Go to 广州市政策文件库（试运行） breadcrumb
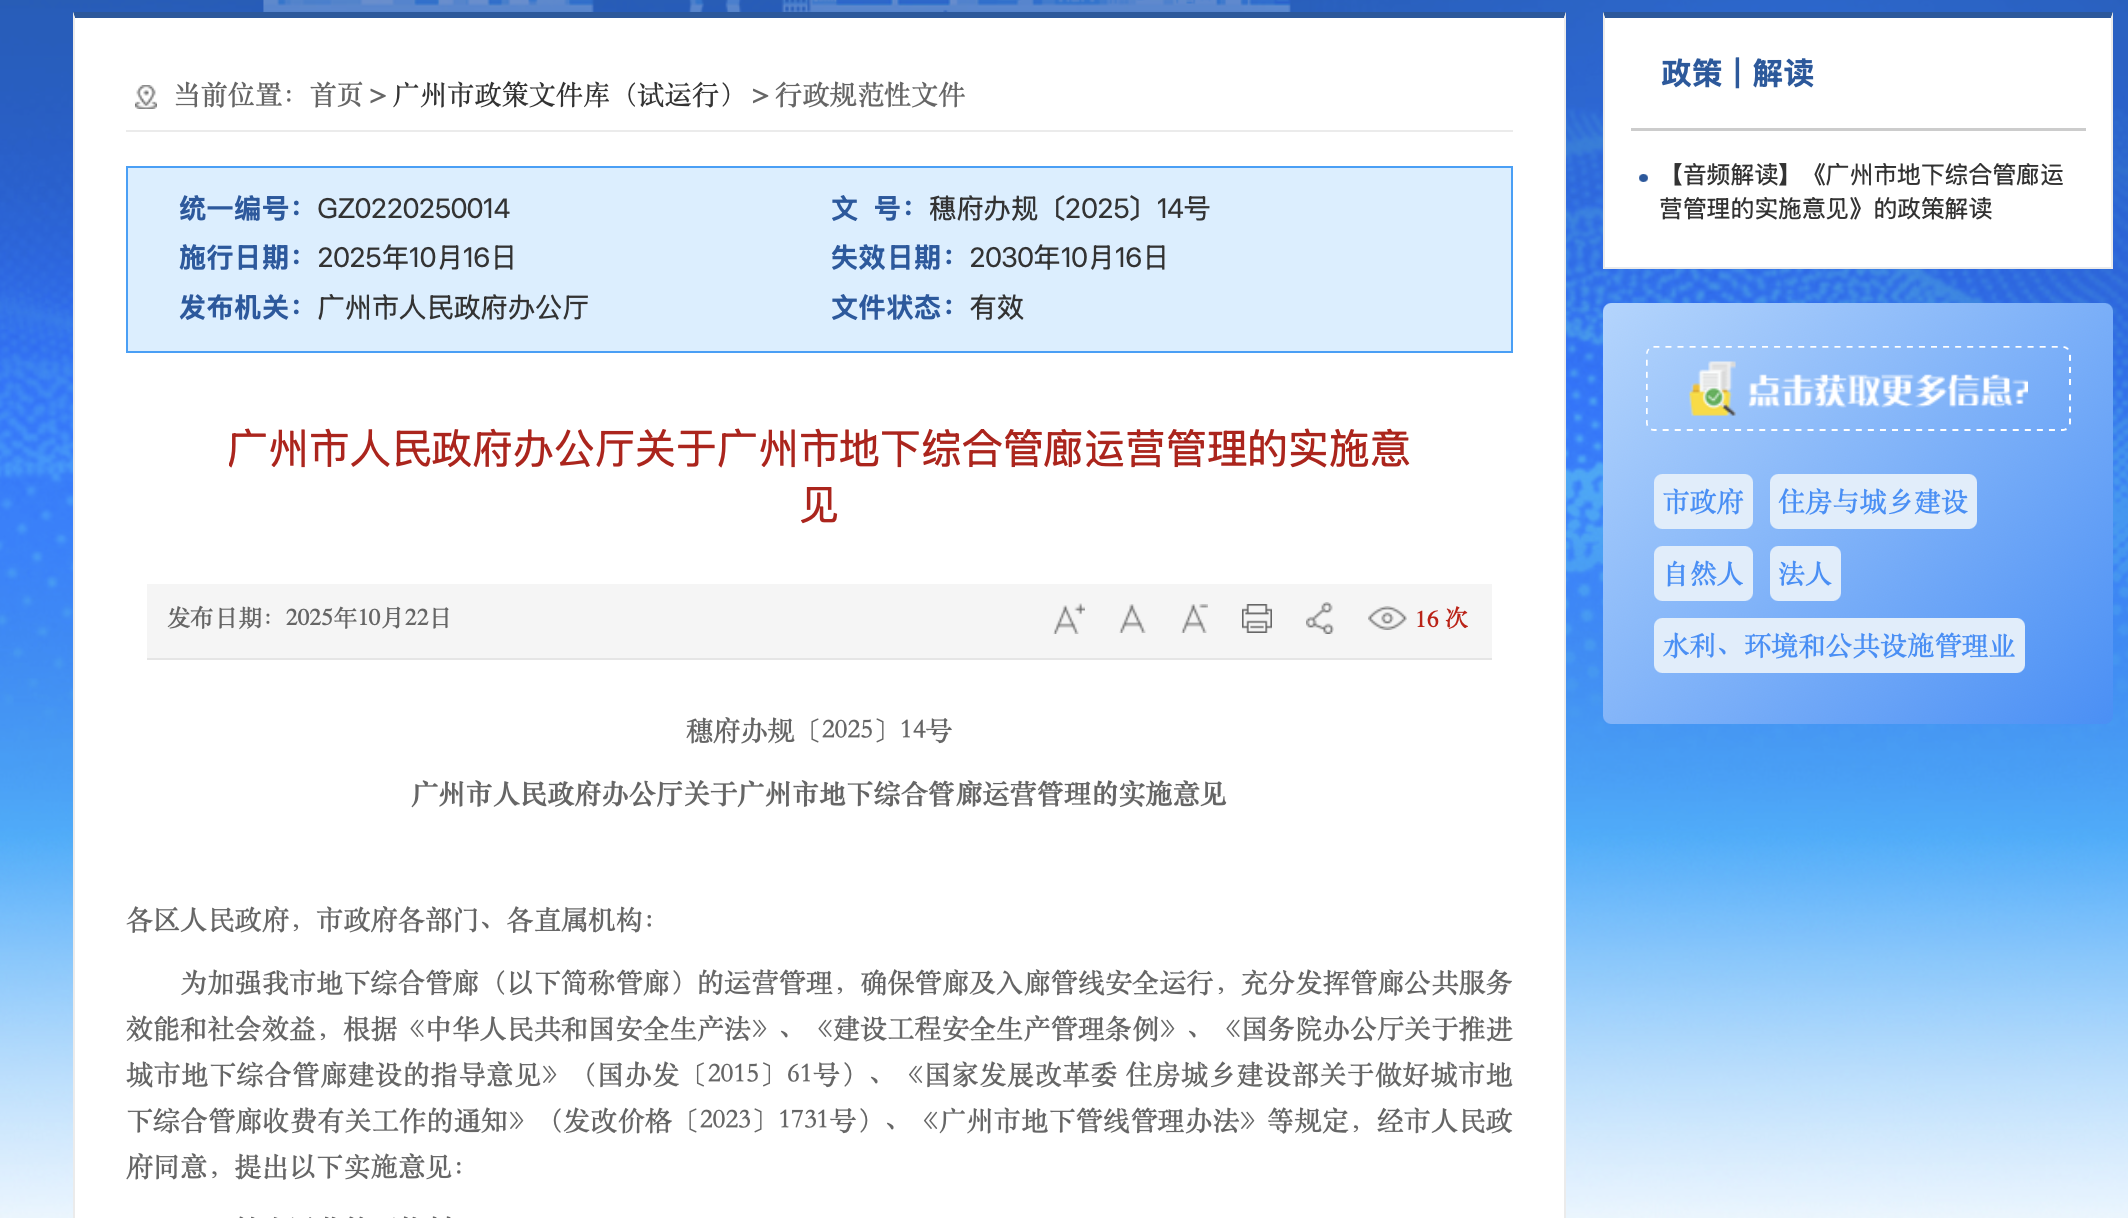Screen dimensions: 2128x1218 click(x=565, y=95)
